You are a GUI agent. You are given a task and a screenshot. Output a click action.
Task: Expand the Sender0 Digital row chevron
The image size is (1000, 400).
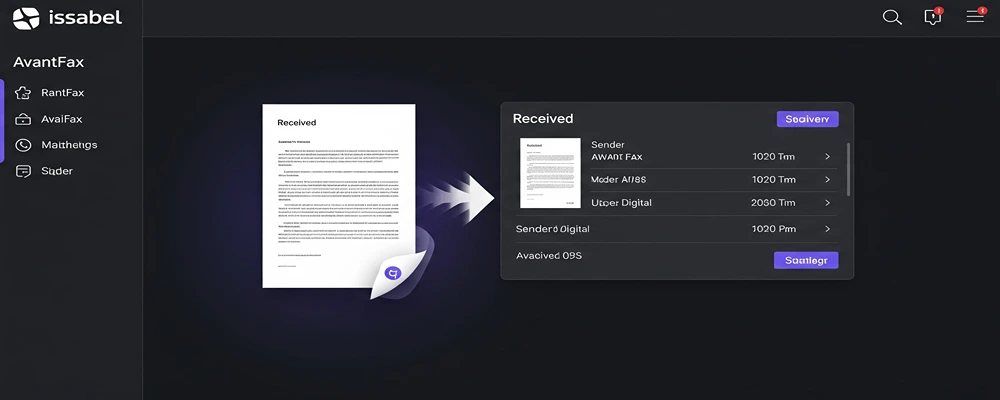coord(827,228)
